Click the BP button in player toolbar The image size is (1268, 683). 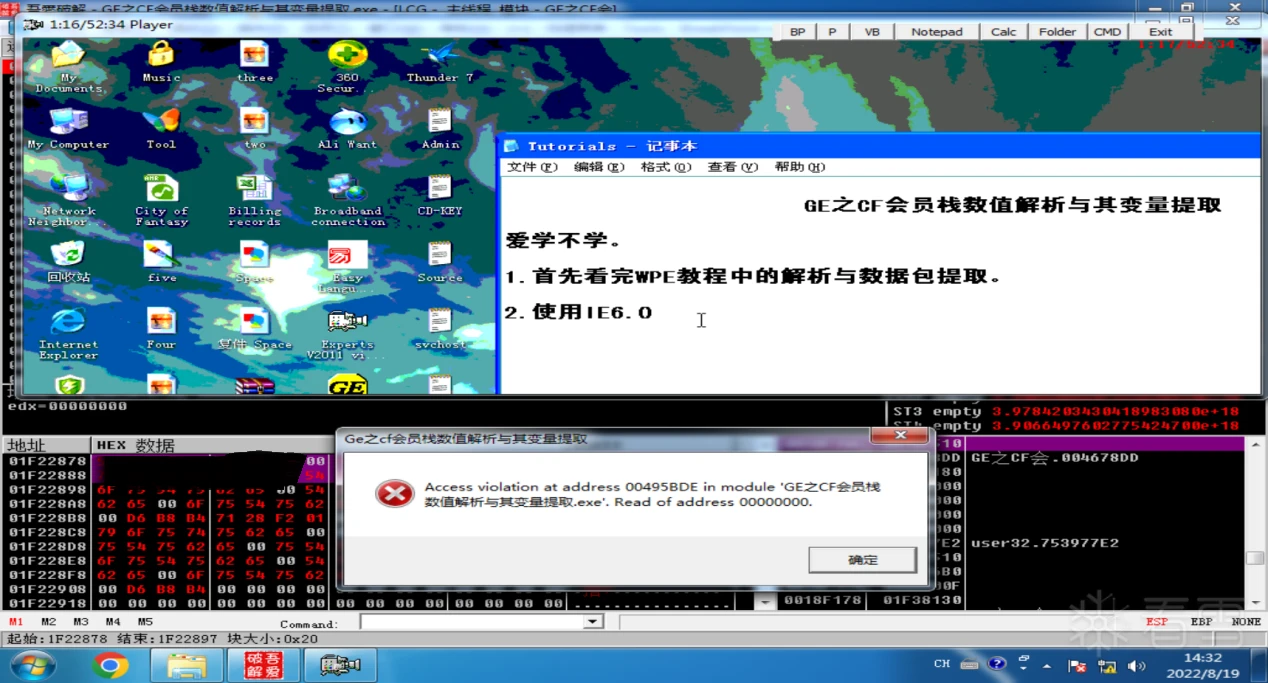point(797,32)
